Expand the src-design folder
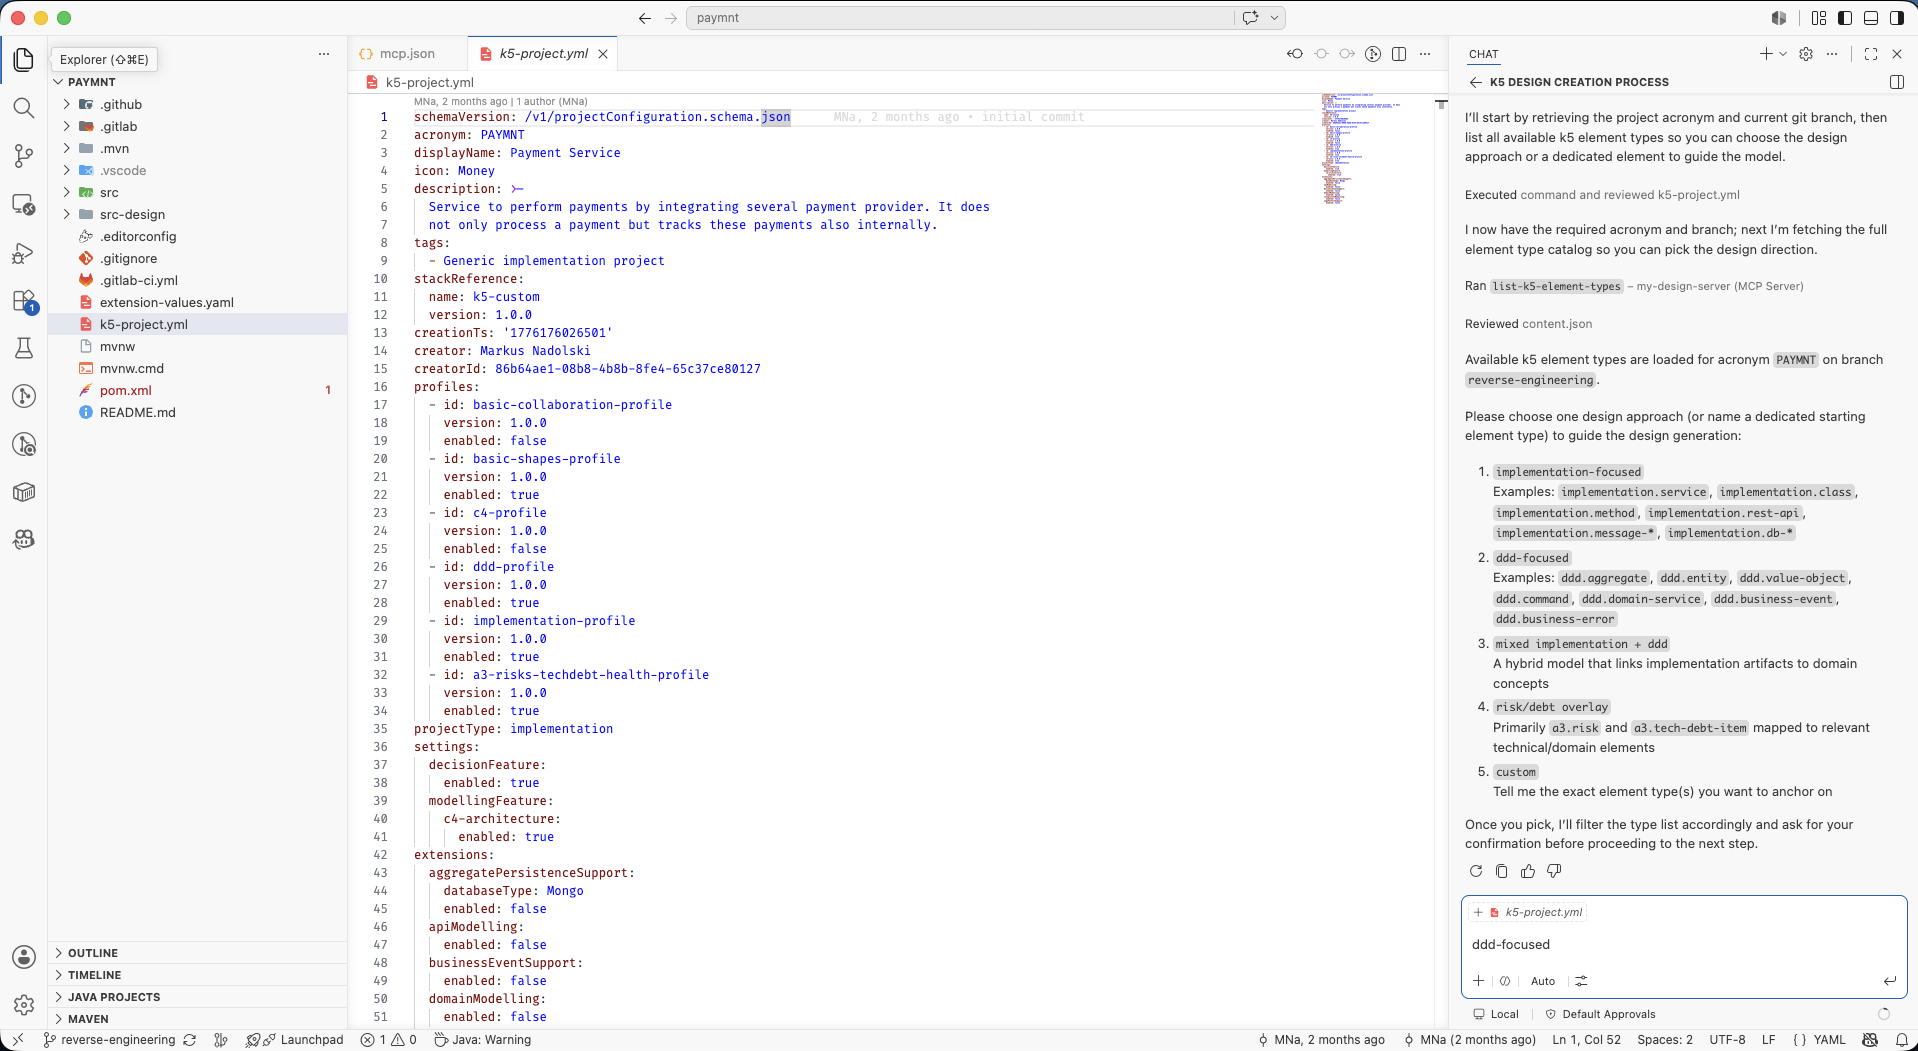The height and width of the screenshot is (1051, 1918). coord(132,214)
